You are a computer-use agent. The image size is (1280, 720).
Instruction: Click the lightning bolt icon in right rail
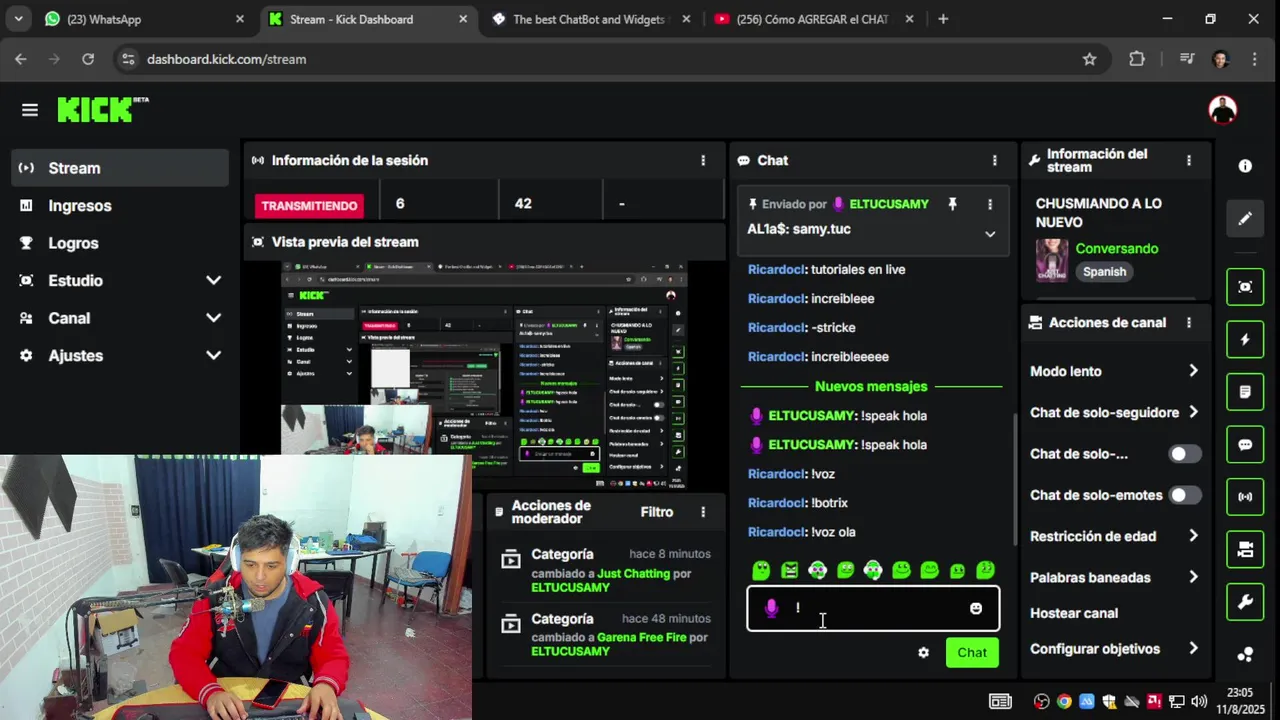point(1245,339)
